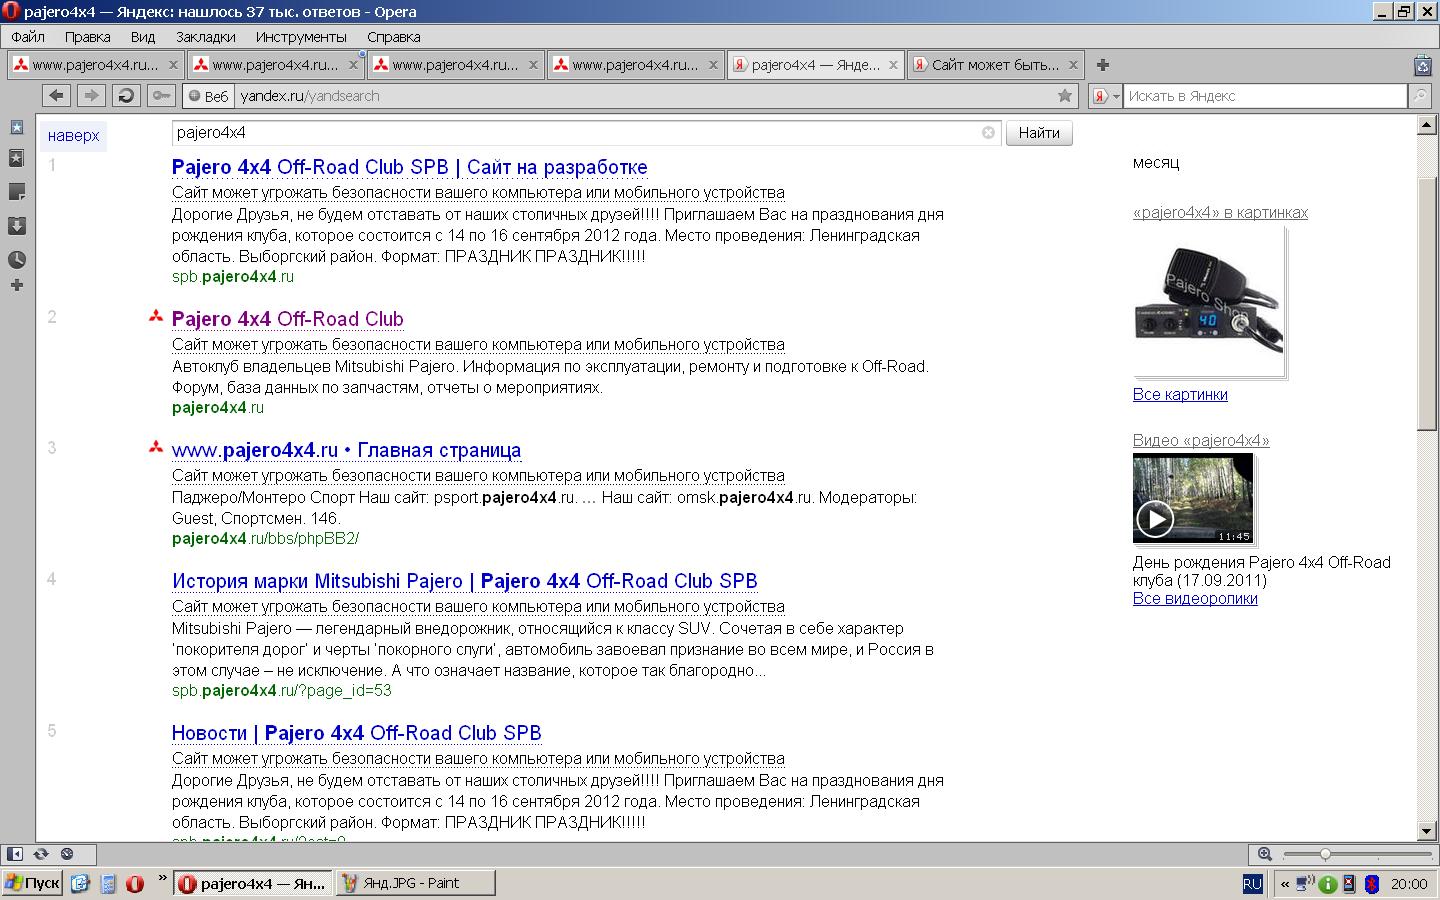Reload the current page
1440x900 pixels.
point(126,96)
